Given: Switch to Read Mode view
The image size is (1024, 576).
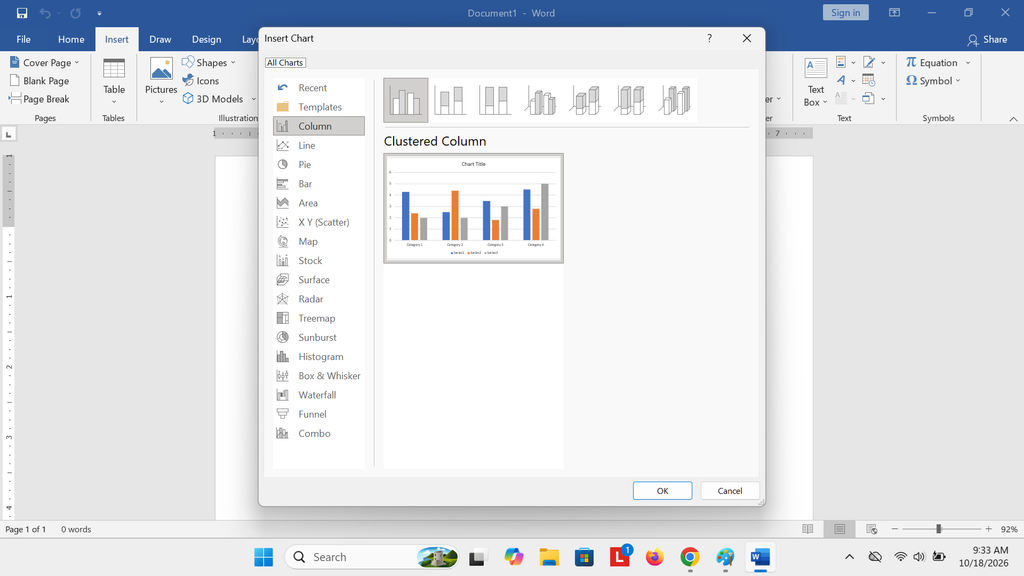Looking at the screenshot, I should coord(808,529).
